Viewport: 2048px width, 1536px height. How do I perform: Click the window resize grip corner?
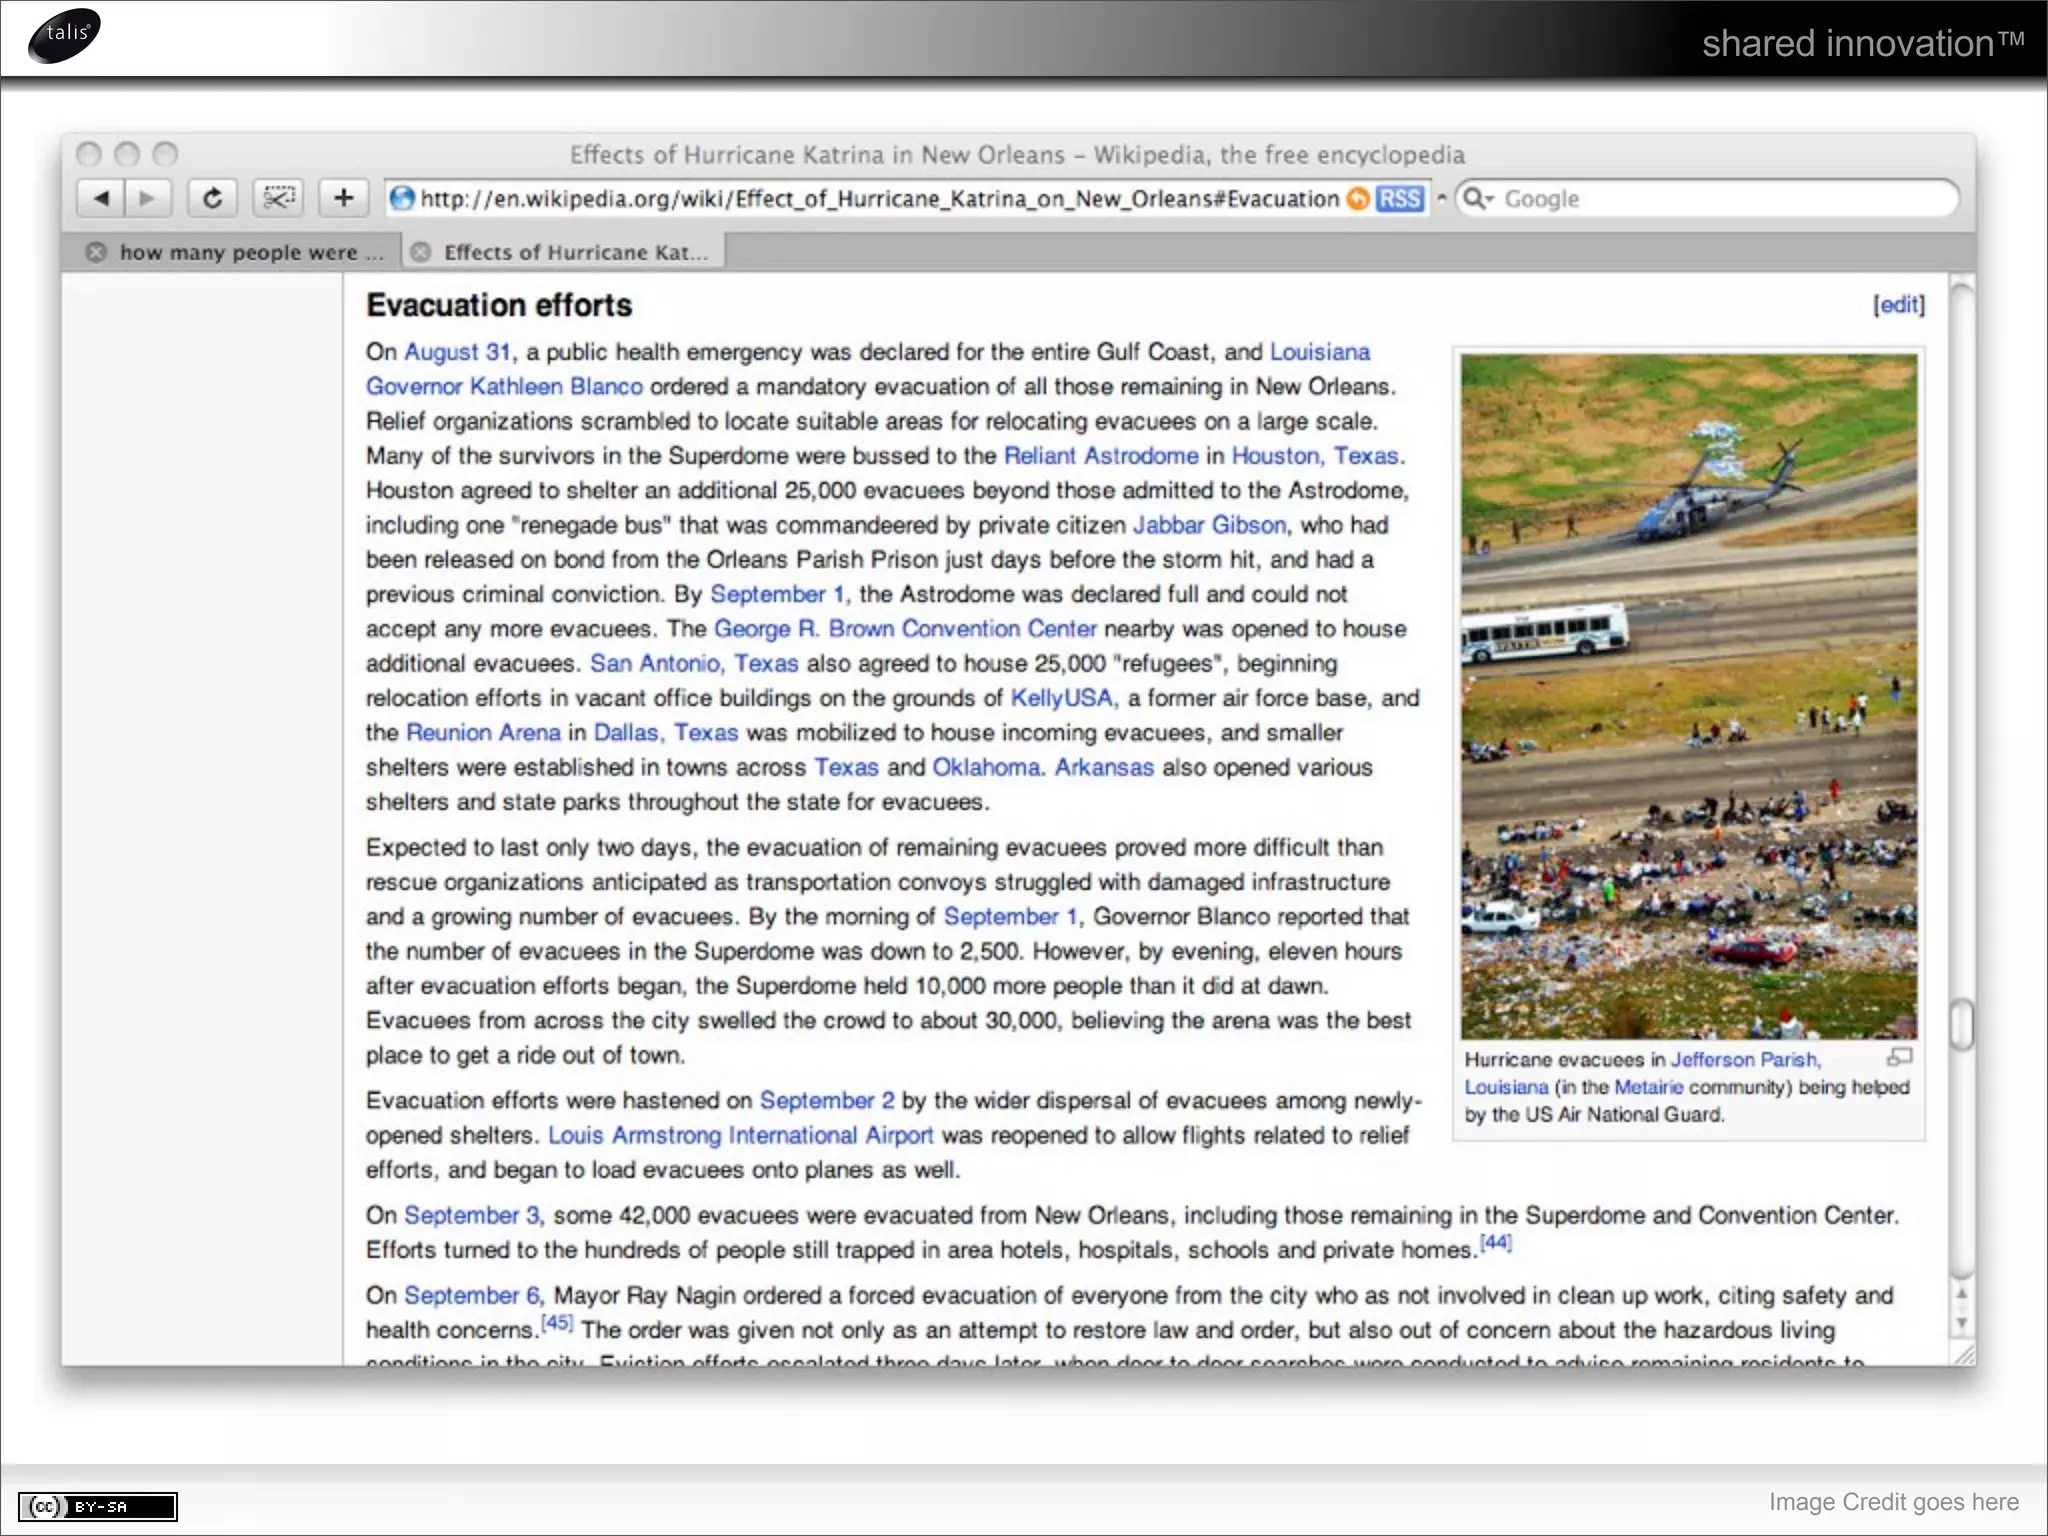1964,1354
